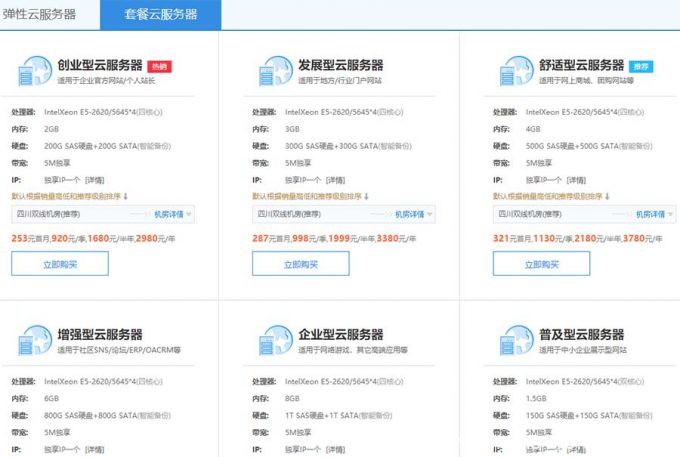Open the IP [详情] link for 创业型
The height and width of the screenshot is (457, 680).
95,179
